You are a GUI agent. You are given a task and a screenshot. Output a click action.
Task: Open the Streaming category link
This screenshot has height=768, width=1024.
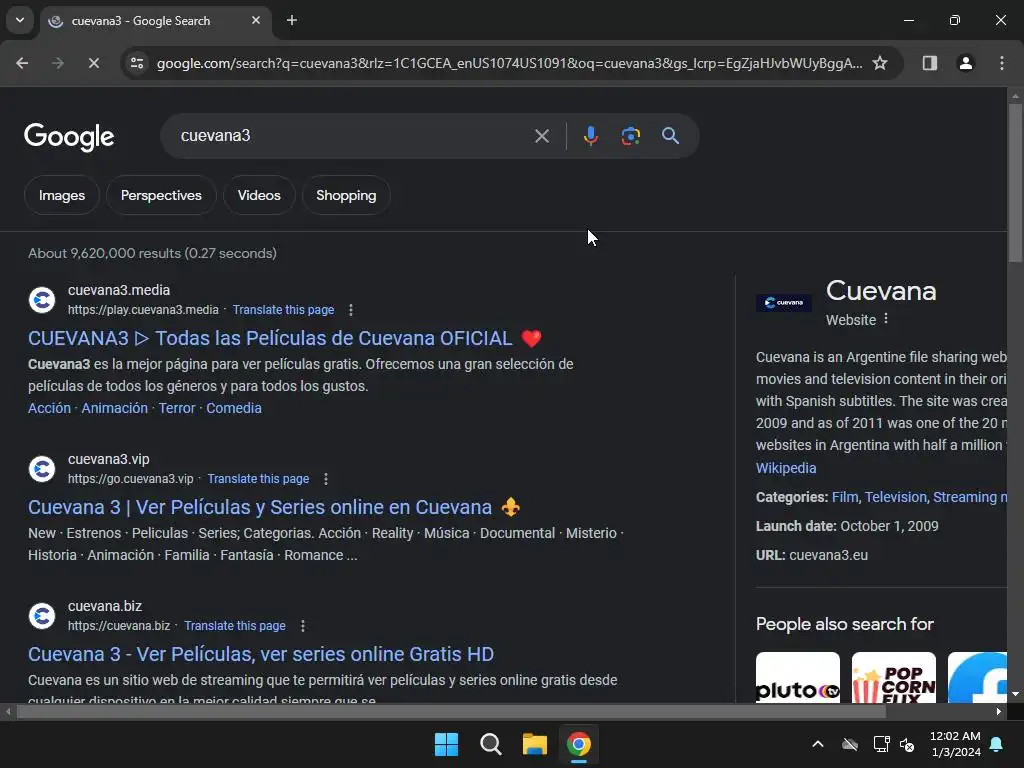969,497
